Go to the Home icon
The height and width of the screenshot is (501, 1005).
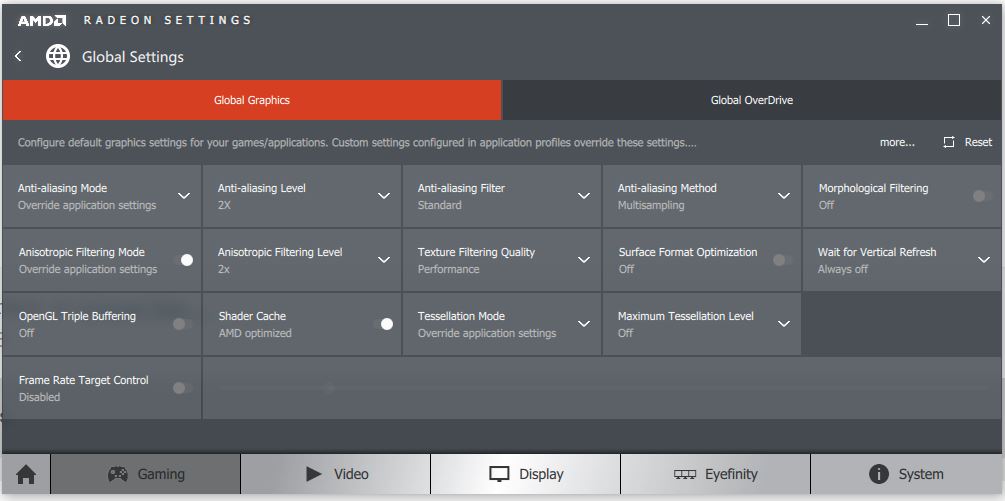pos(26,475)
